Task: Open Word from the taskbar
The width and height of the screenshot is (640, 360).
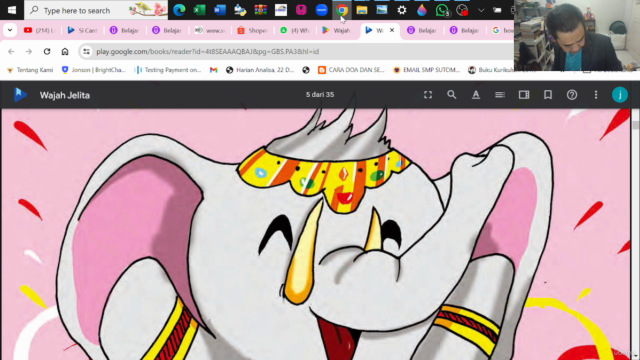Action: 220,10
